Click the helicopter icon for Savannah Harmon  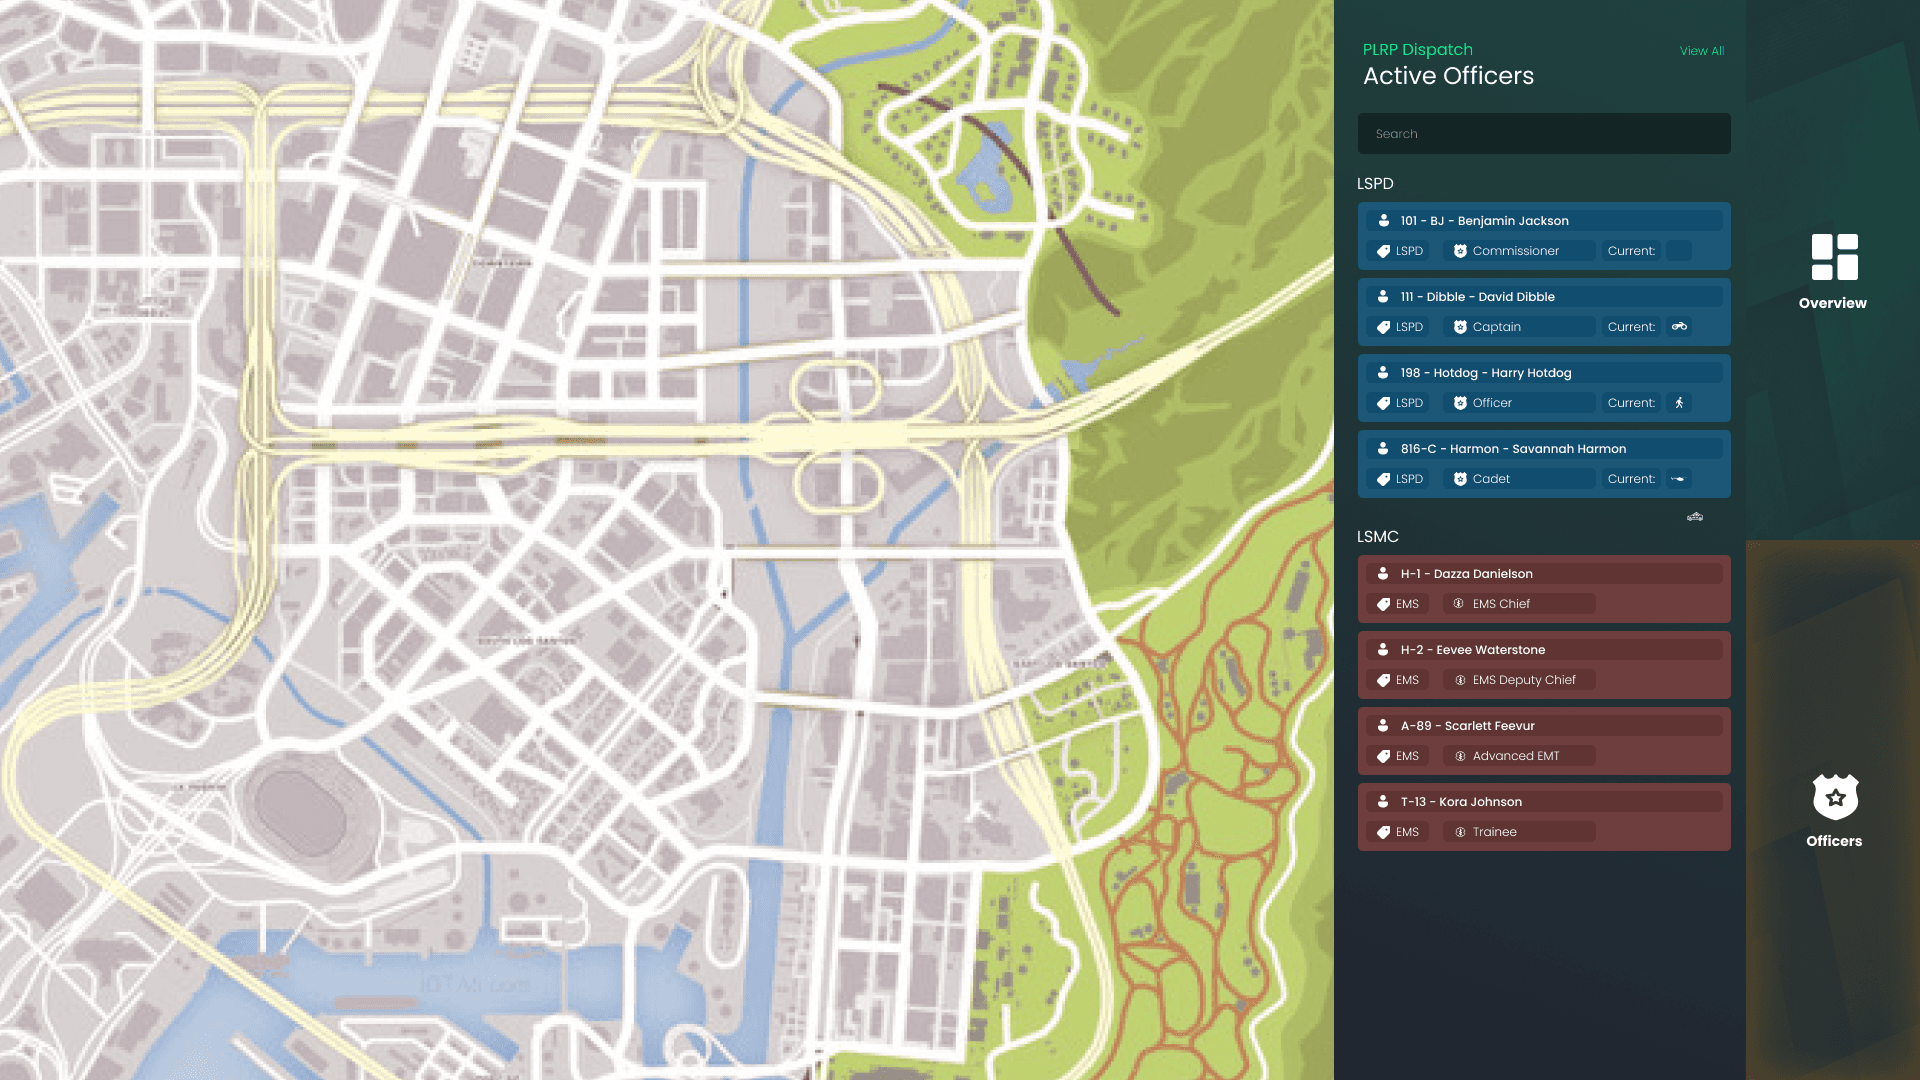pyautogui.click(x=1678, y=479)
